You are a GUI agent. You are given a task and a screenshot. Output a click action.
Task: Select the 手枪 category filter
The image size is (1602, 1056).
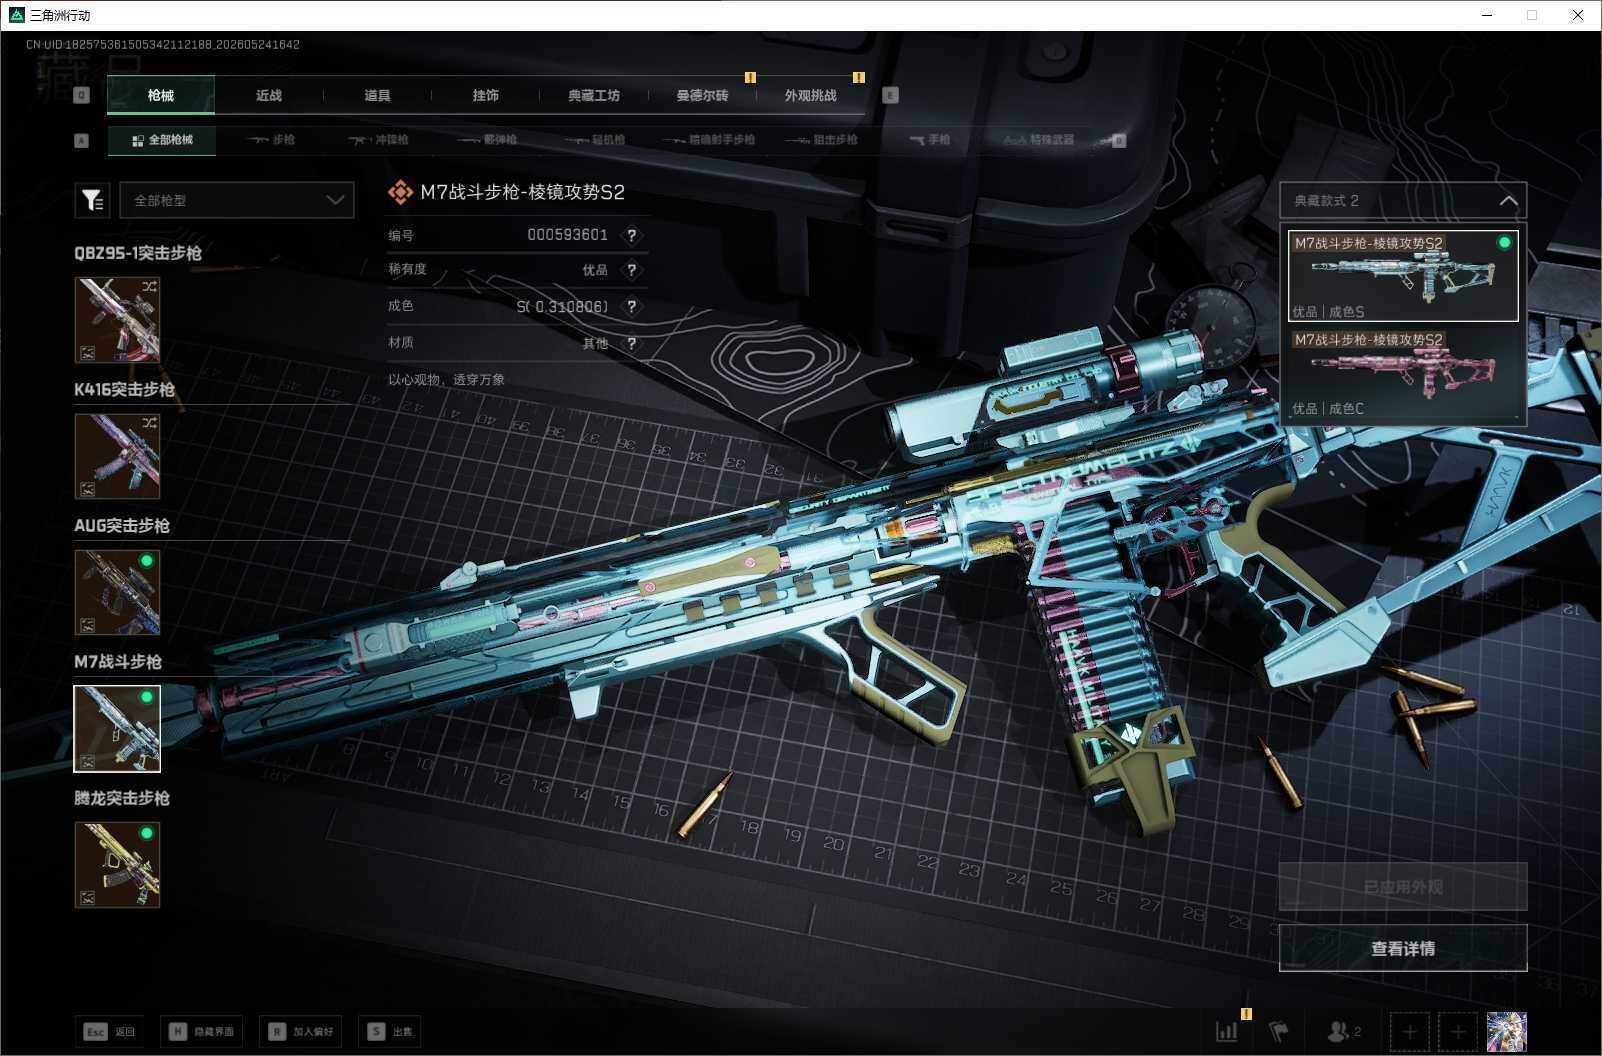(x=930, y=140)
